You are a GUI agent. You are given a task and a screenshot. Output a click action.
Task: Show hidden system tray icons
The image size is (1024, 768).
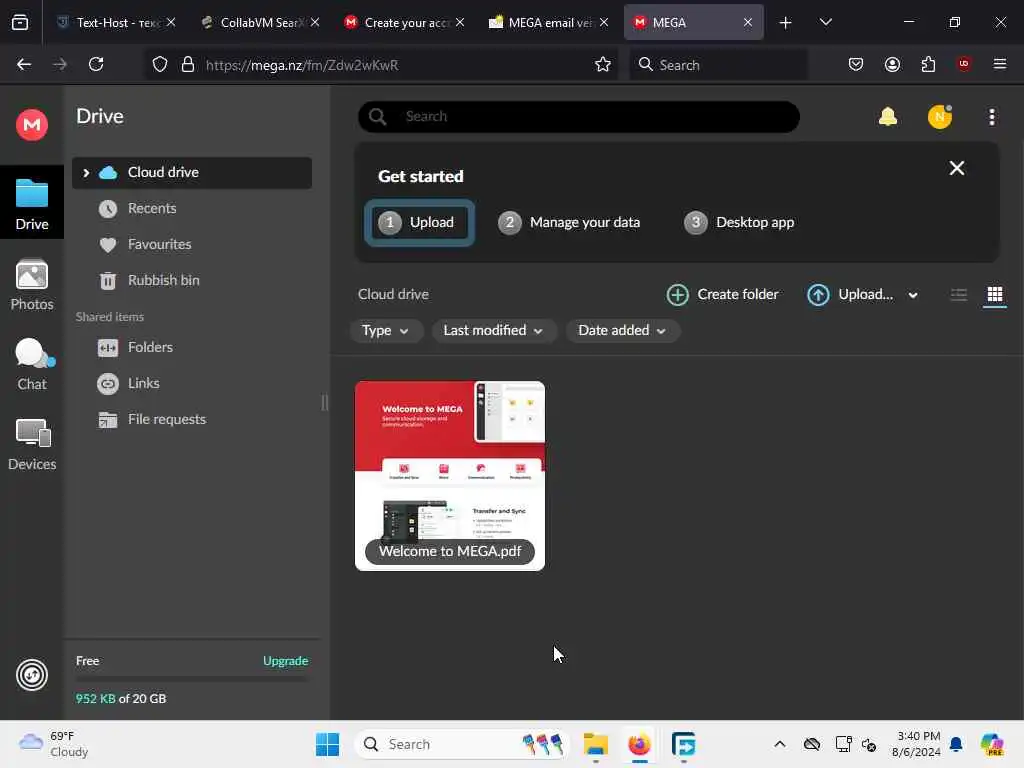(780, 744)
